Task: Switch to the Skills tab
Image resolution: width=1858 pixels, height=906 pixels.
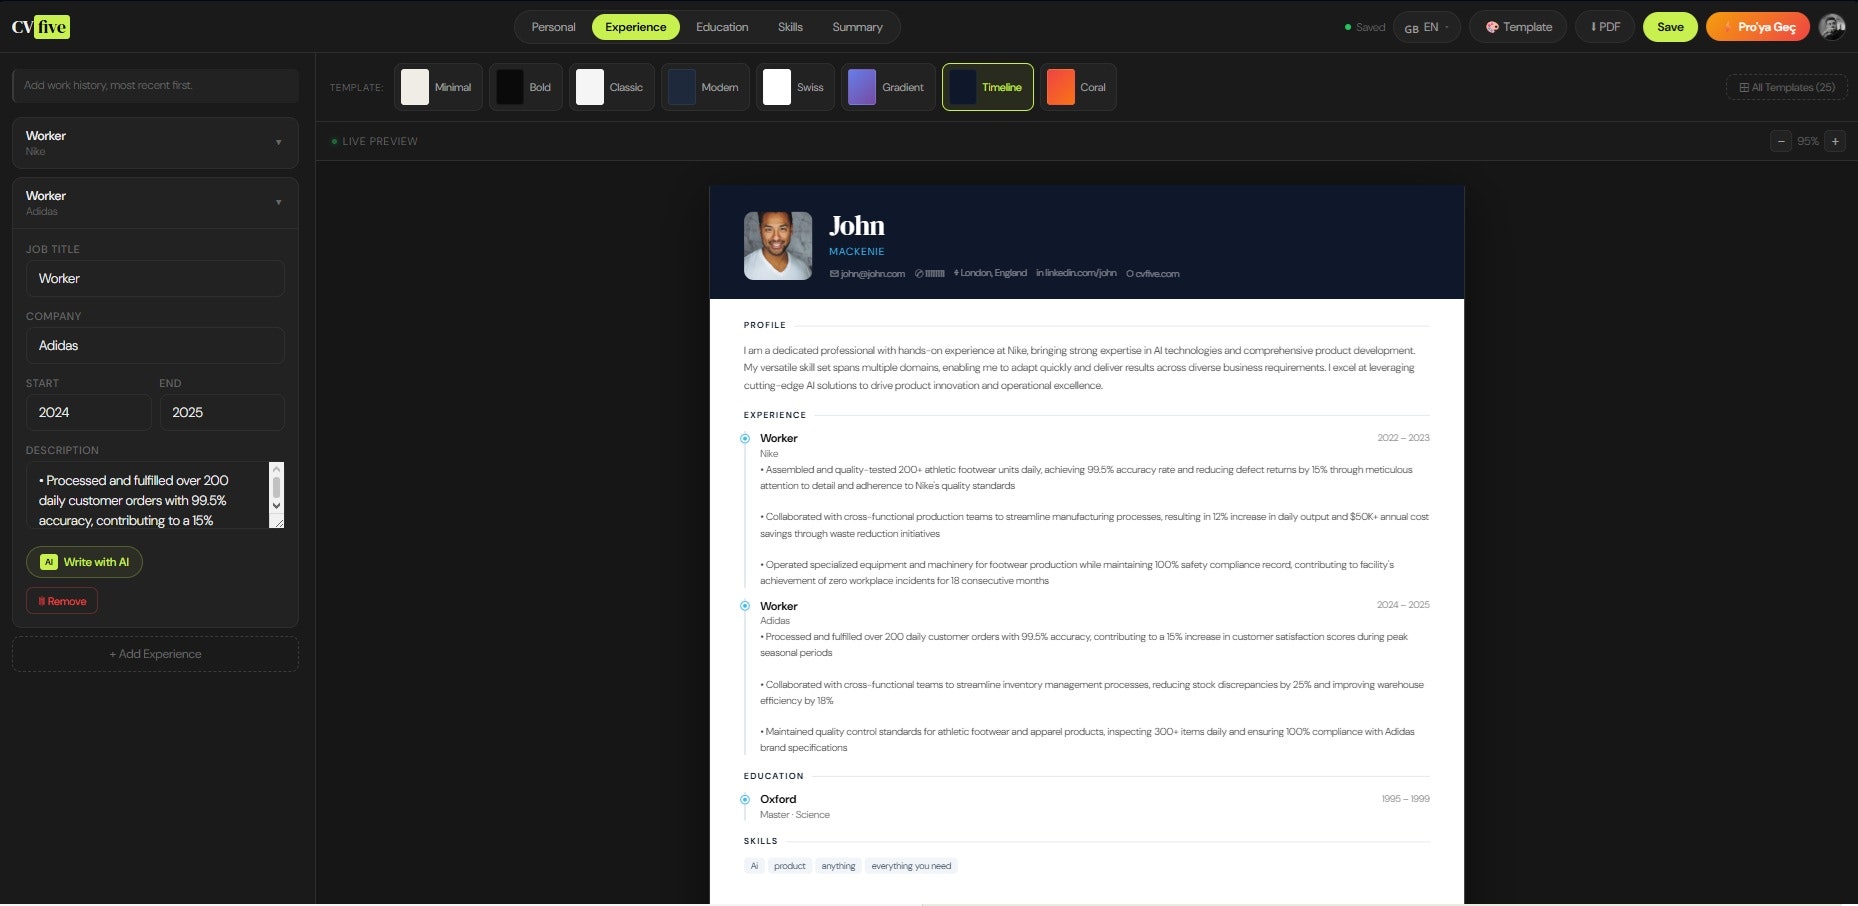Action: 790,27
